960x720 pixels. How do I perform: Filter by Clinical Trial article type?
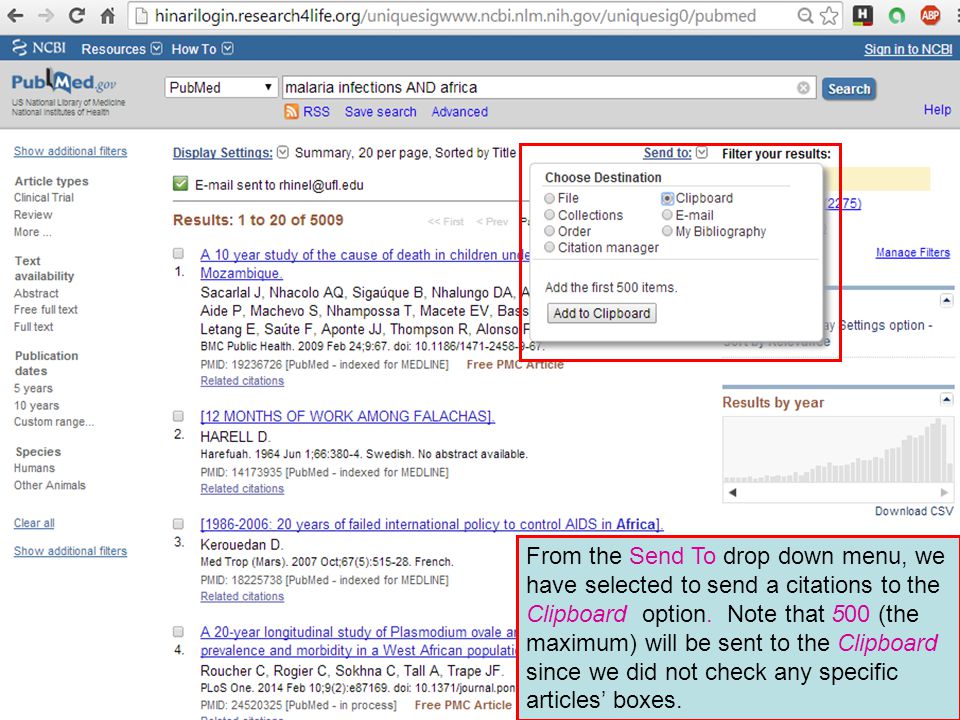pos(44,198)
